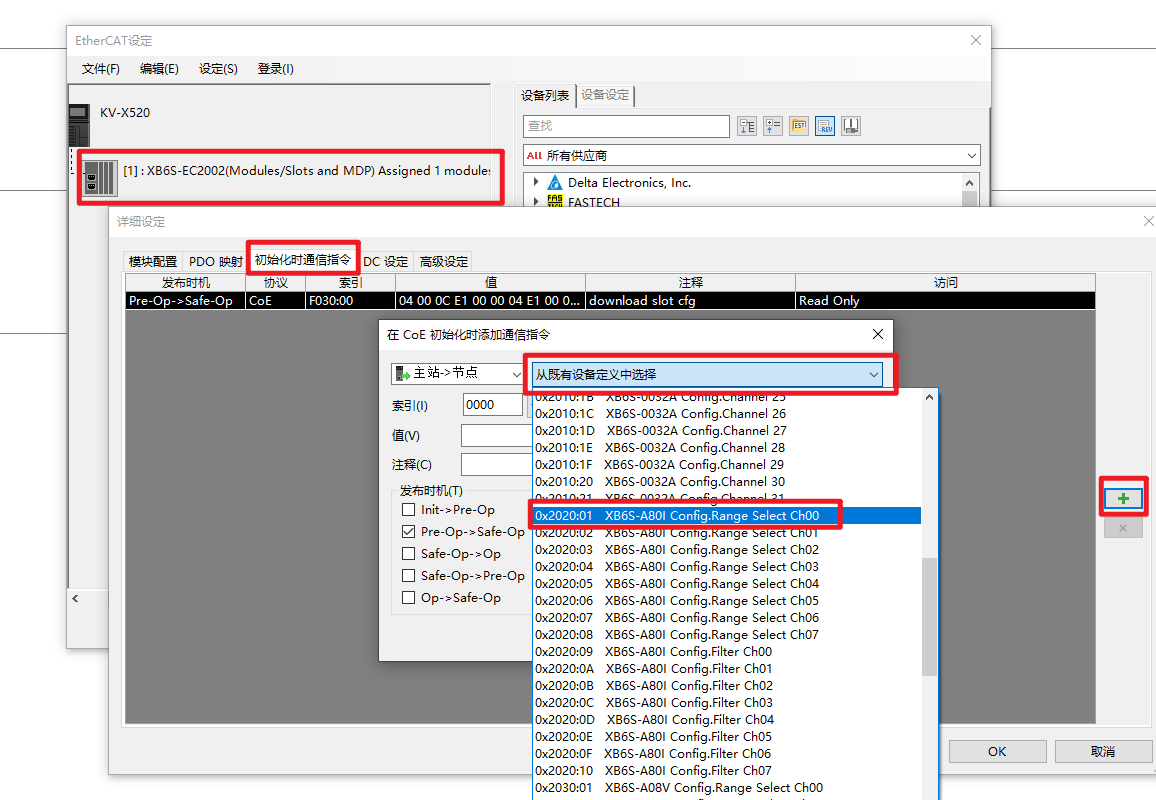This screenshot has width=1156, height=800.
Task: Click the EST folder icon in toolbar
Action: coord(799,126)
